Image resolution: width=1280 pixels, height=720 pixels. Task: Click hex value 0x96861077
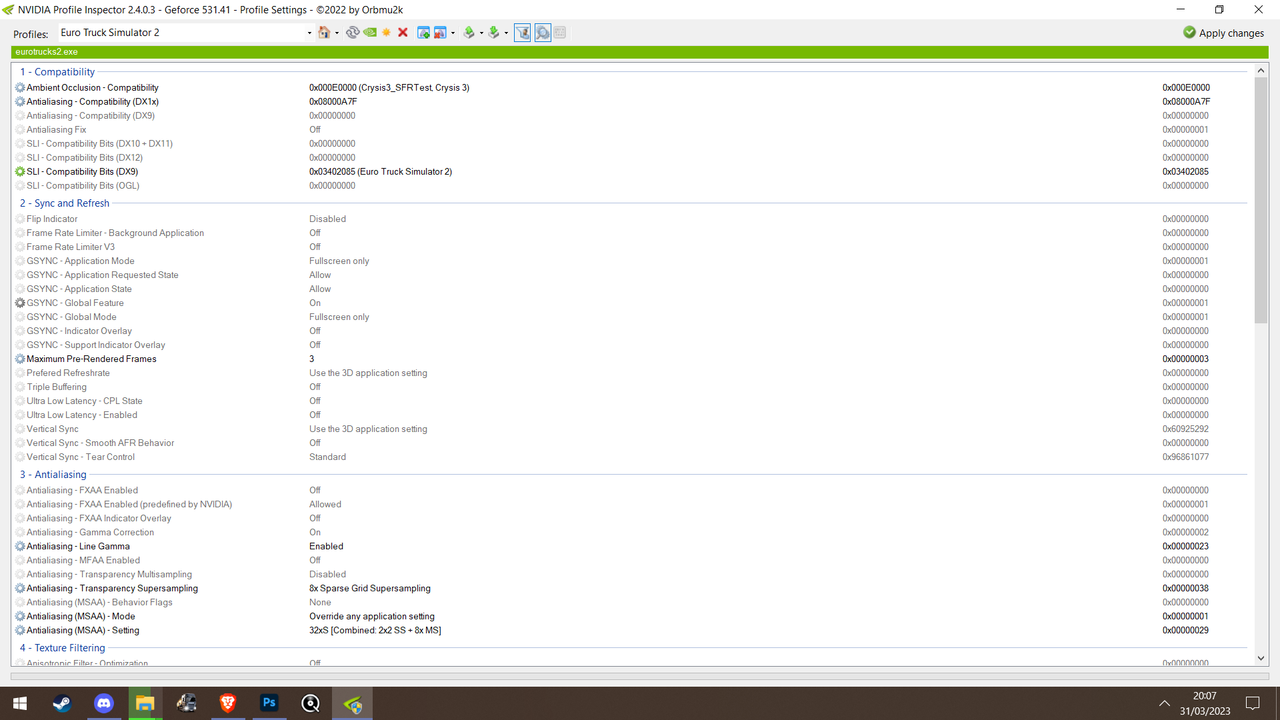[x=1185, y=457]
